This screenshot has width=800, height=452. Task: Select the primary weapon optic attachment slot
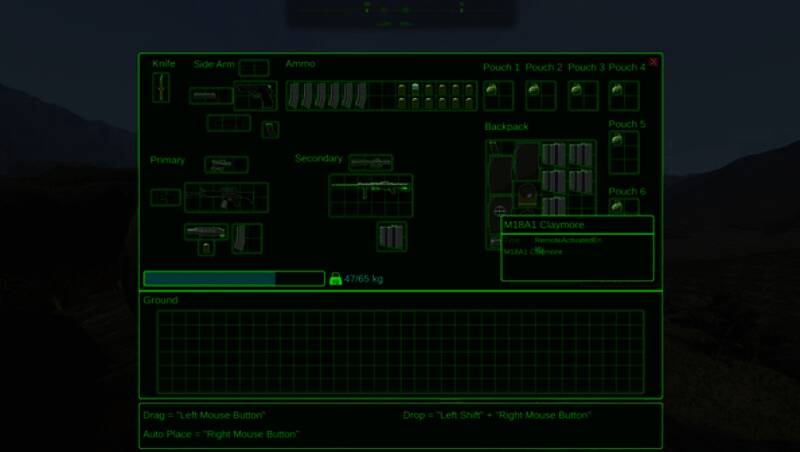coord(226,165)
